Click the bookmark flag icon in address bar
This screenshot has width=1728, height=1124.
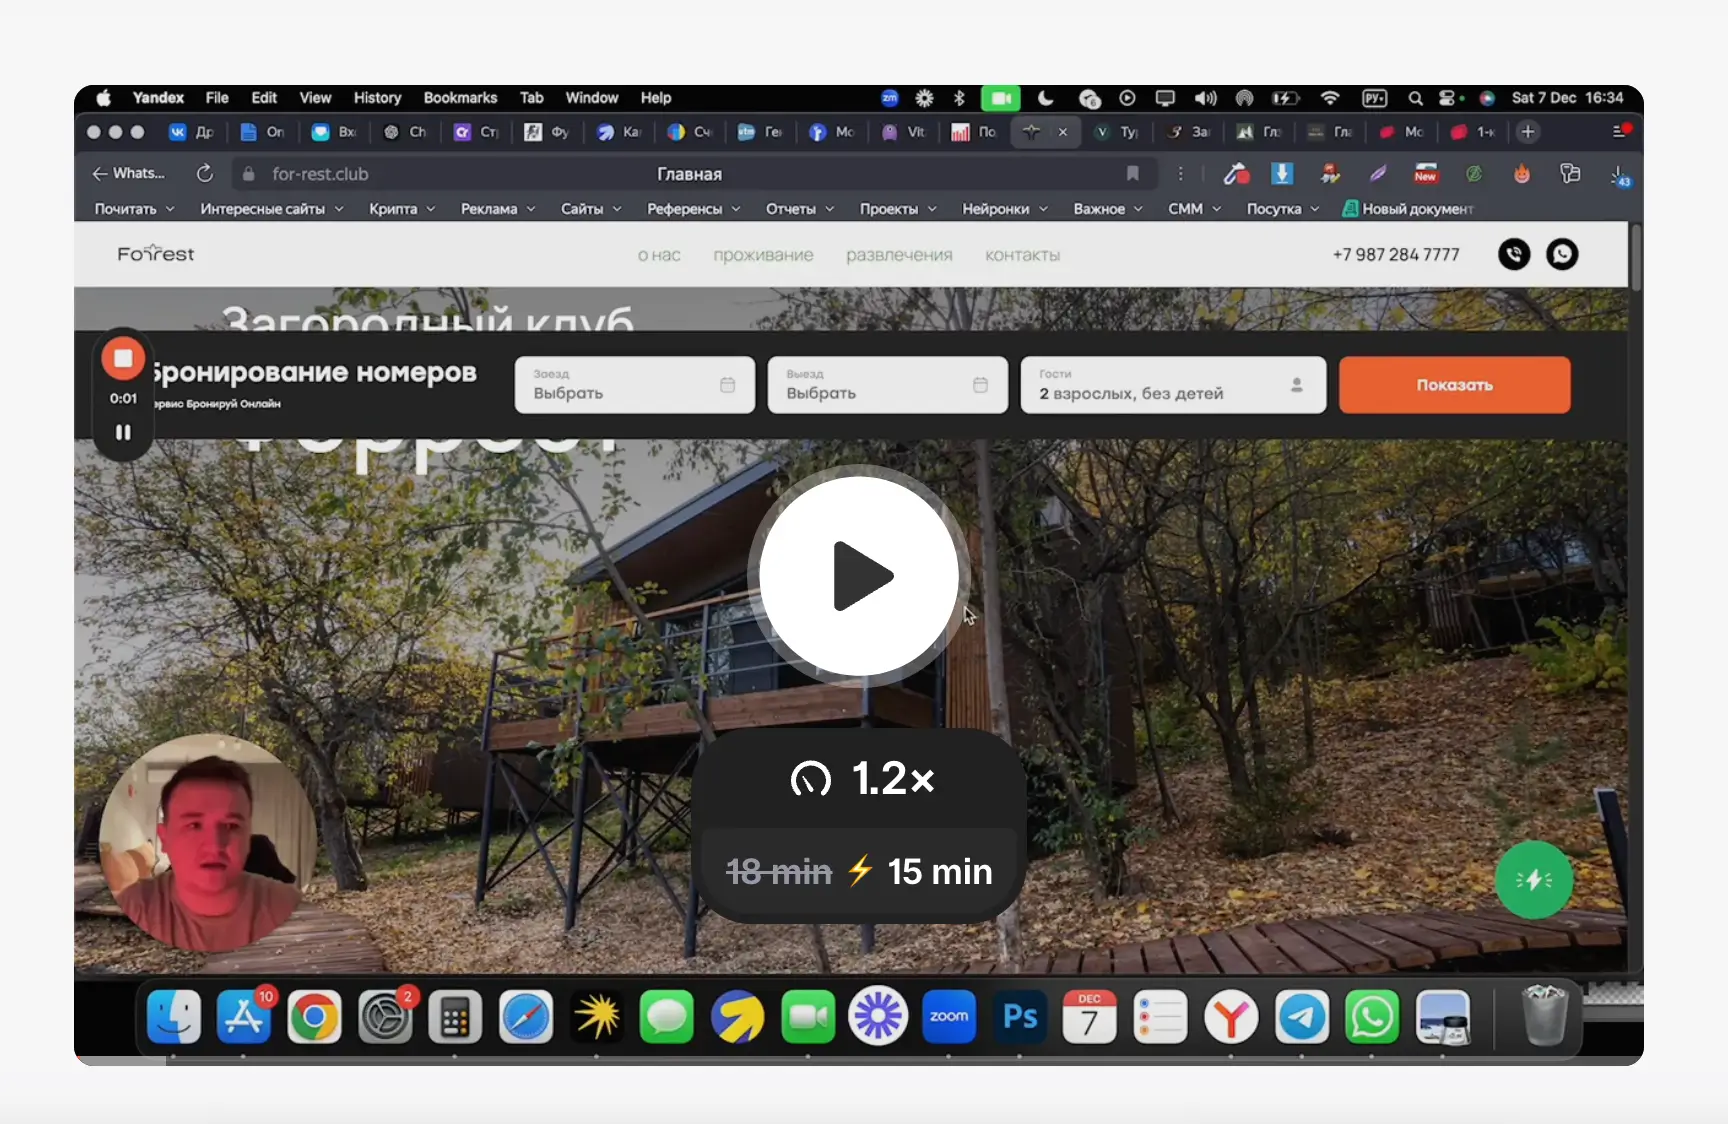[x=1132, y=174]
